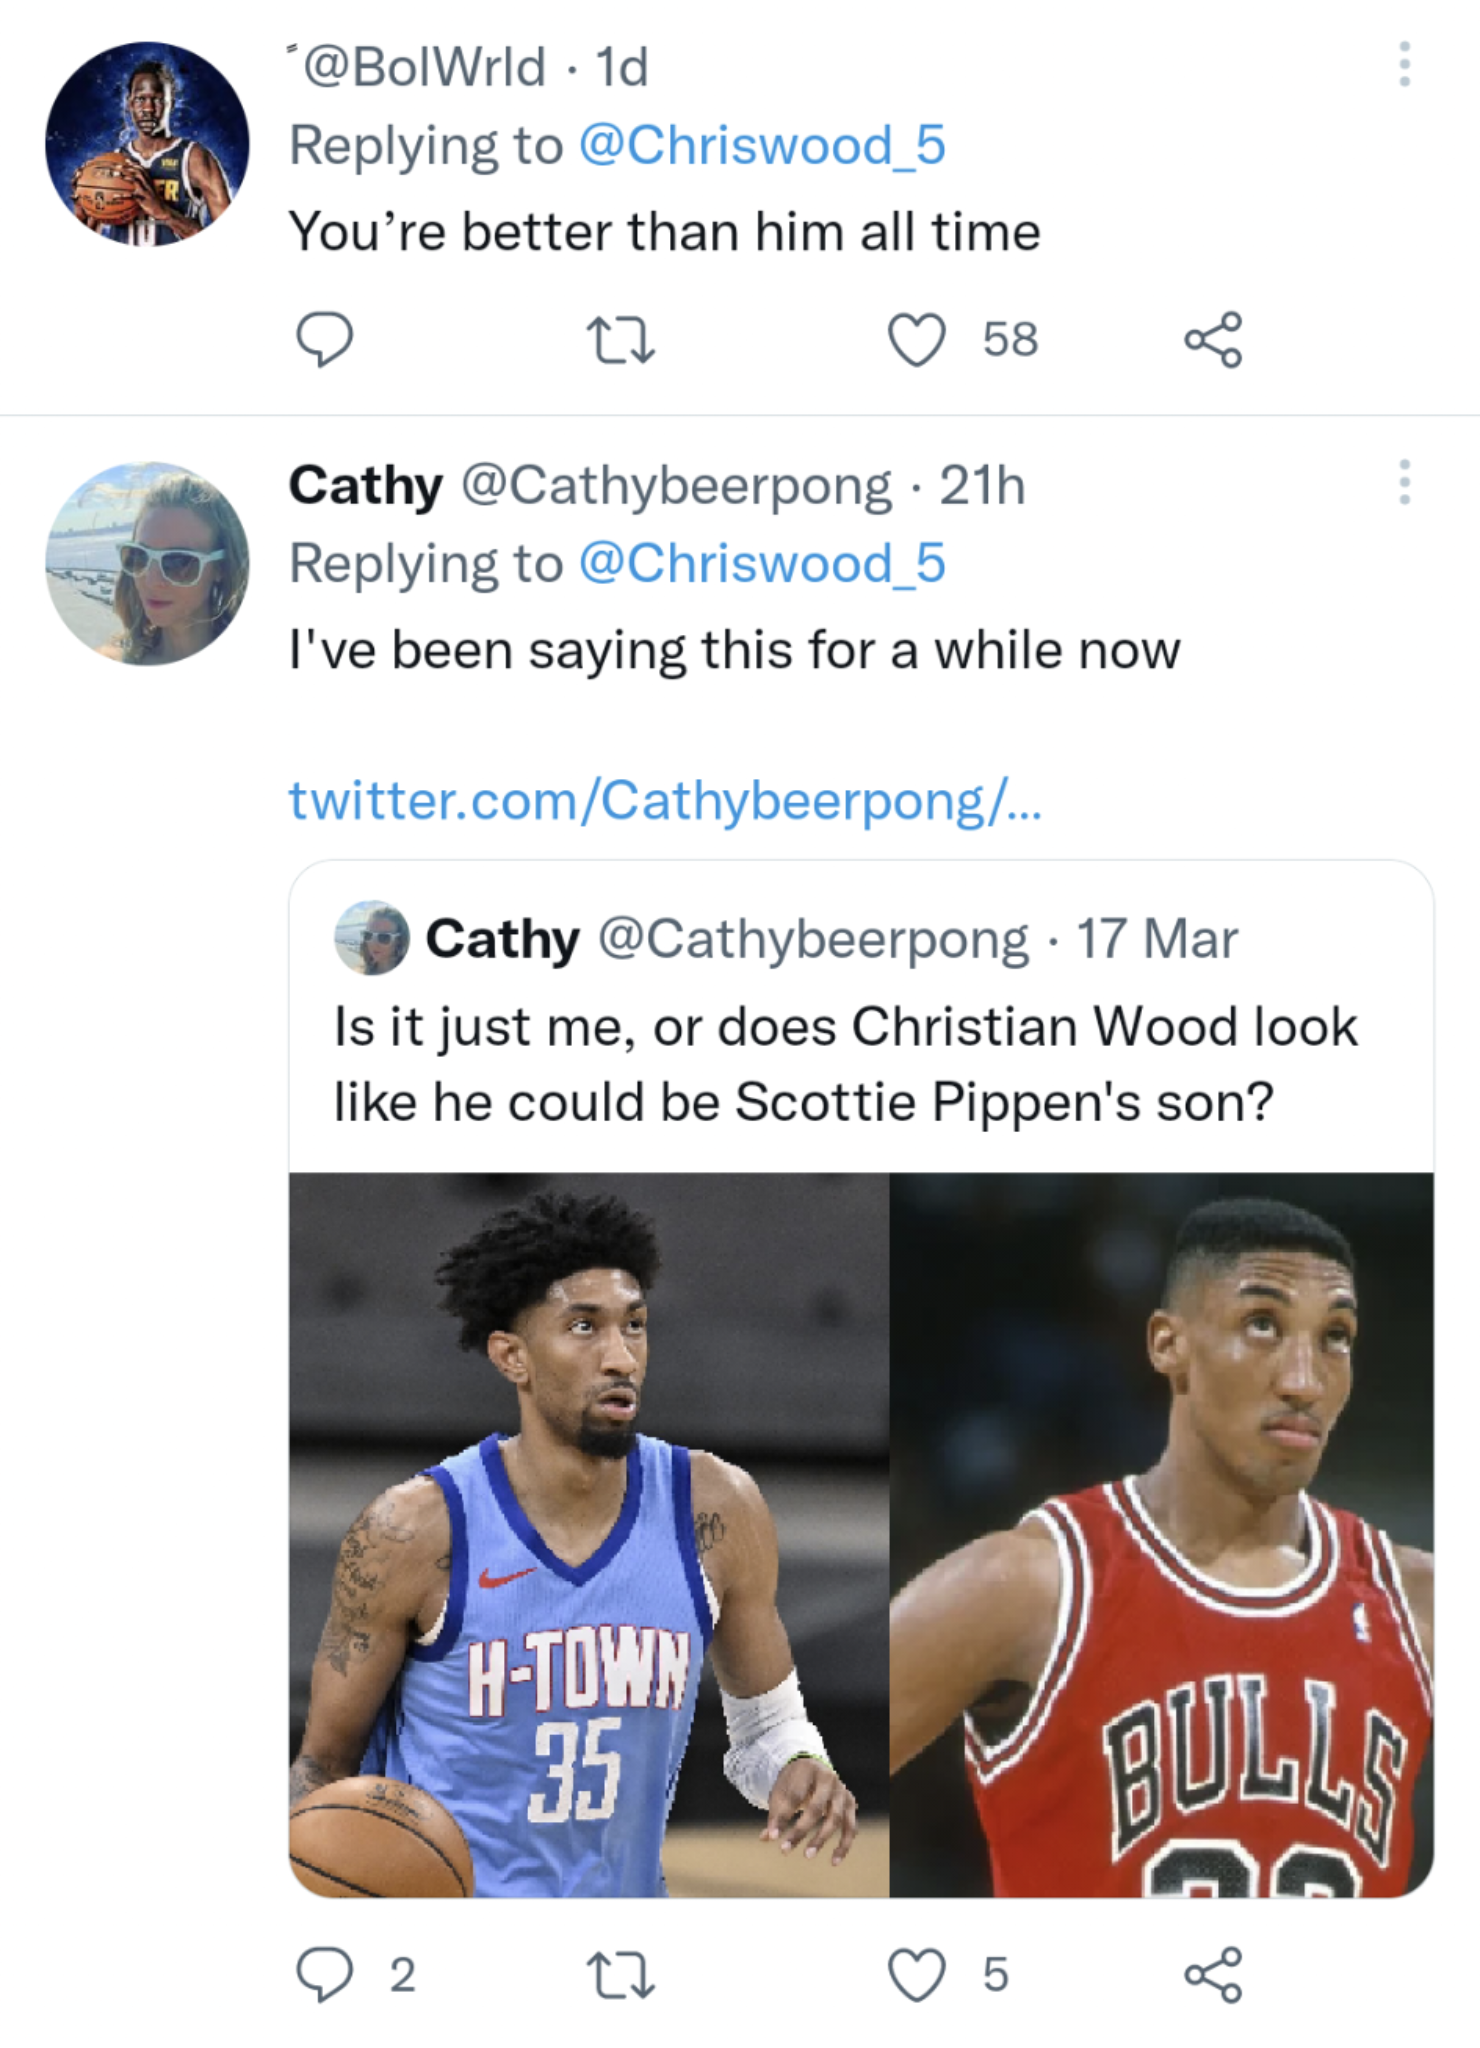View the Christian Wood H-Town photo
The height and width of the screenshot is (2048, 1480).
(589, 1534)
